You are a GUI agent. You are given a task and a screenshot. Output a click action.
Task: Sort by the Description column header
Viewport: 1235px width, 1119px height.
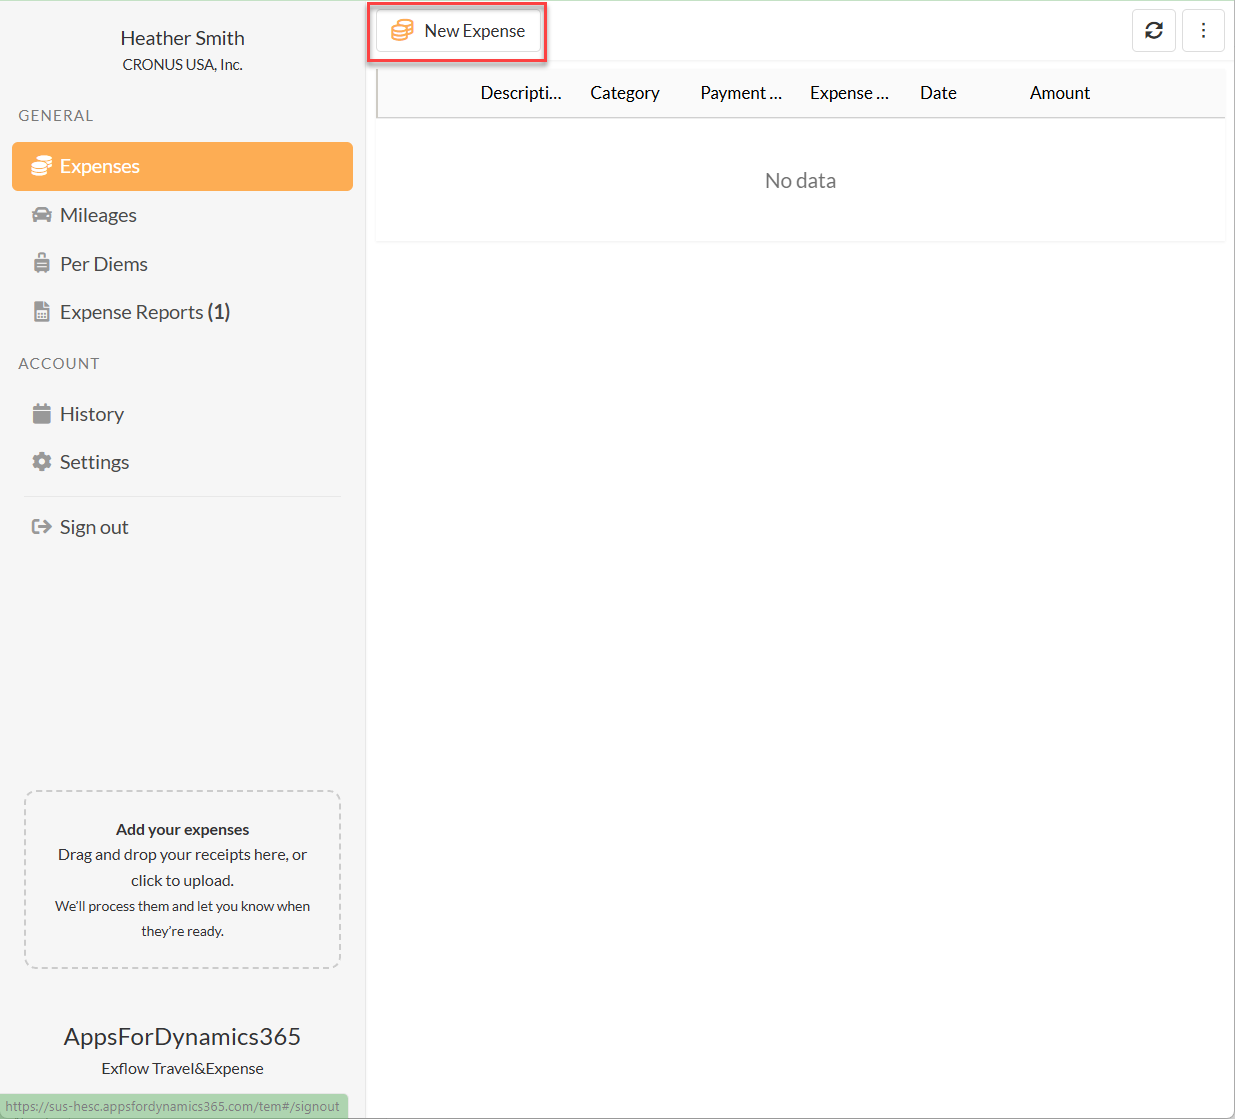(x=521, y=93)
